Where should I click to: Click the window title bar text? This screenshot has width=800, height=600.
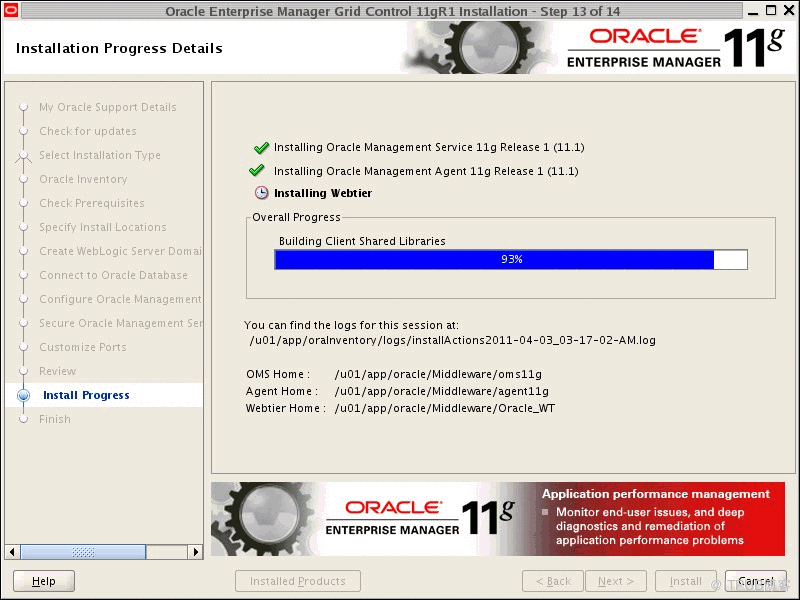[393, 11]
